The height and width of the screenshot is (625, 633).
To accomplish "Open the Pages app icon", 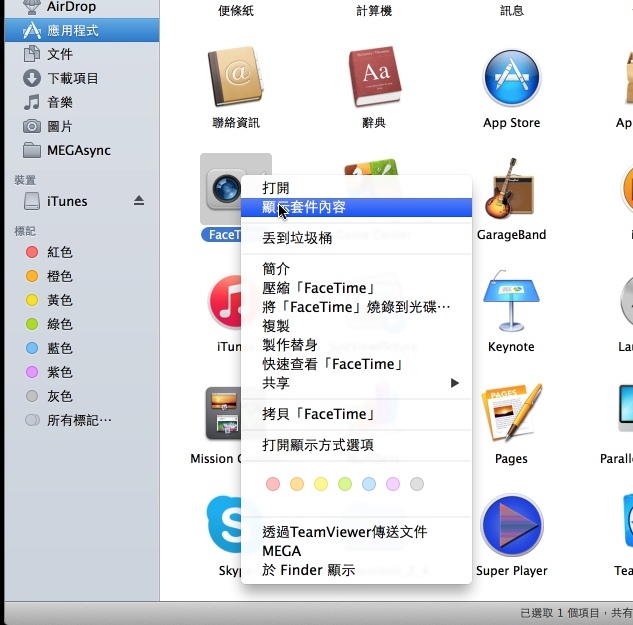I will click(x=512, y=413).
